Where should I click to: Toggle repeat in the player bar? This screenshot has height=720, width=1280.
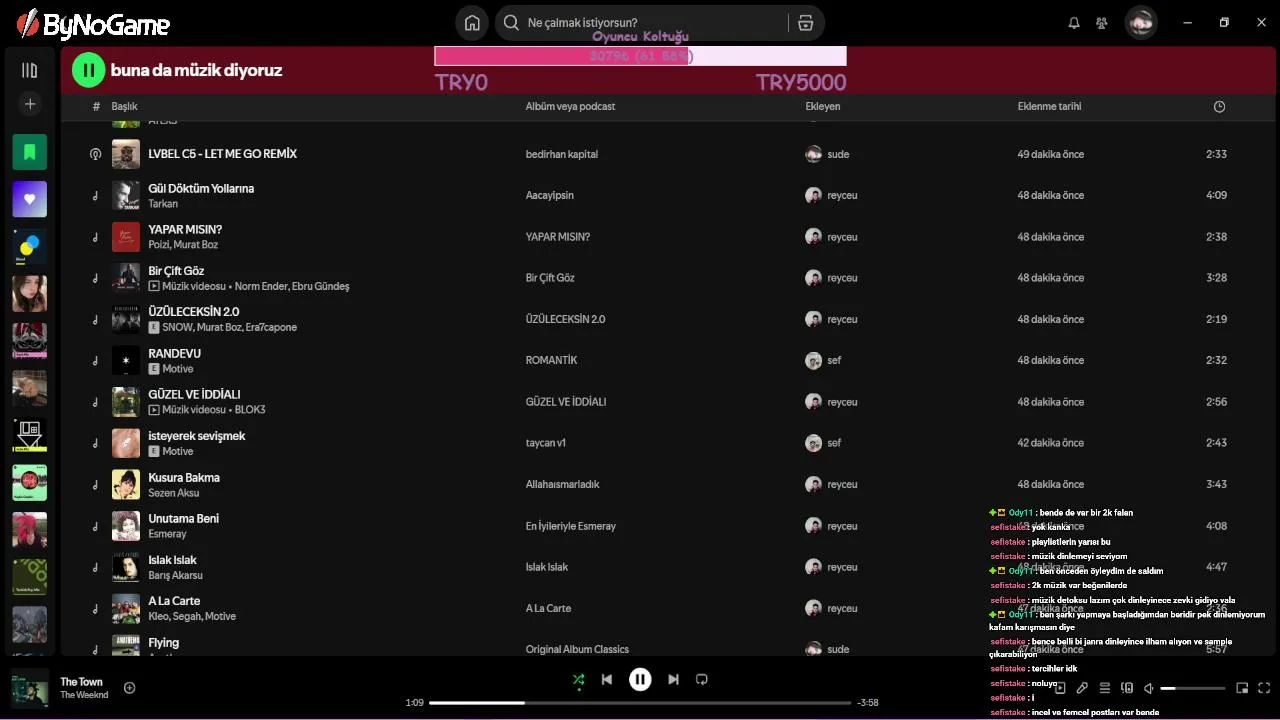coord(702,680)
